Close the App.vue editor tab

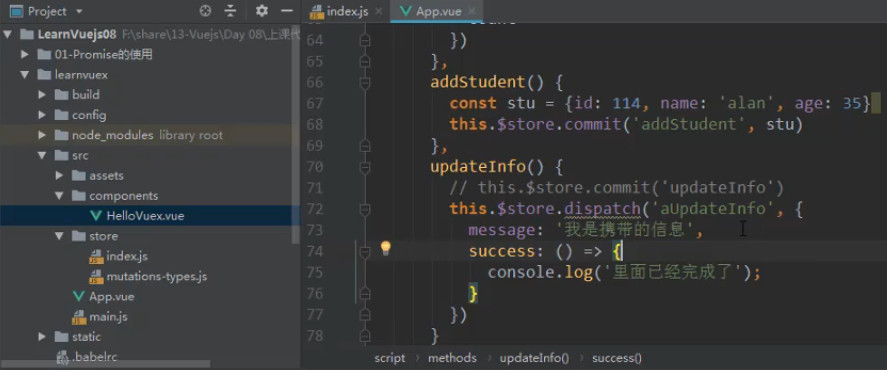472,11
